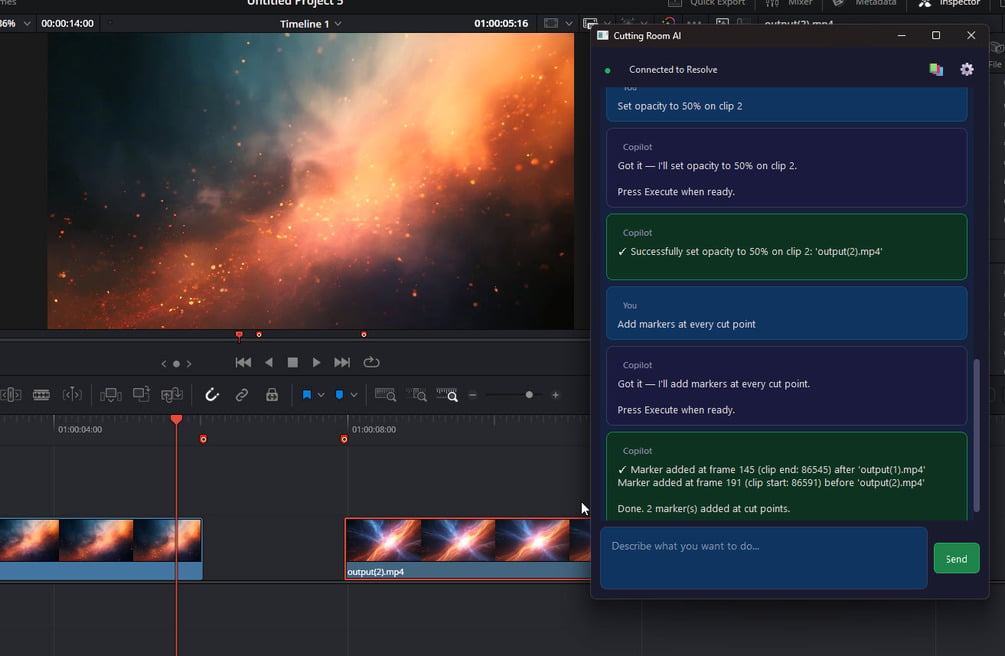This screenshot has width=1005, height=656.
Task: Click the green connection status dot
Action: coord(608,71)
